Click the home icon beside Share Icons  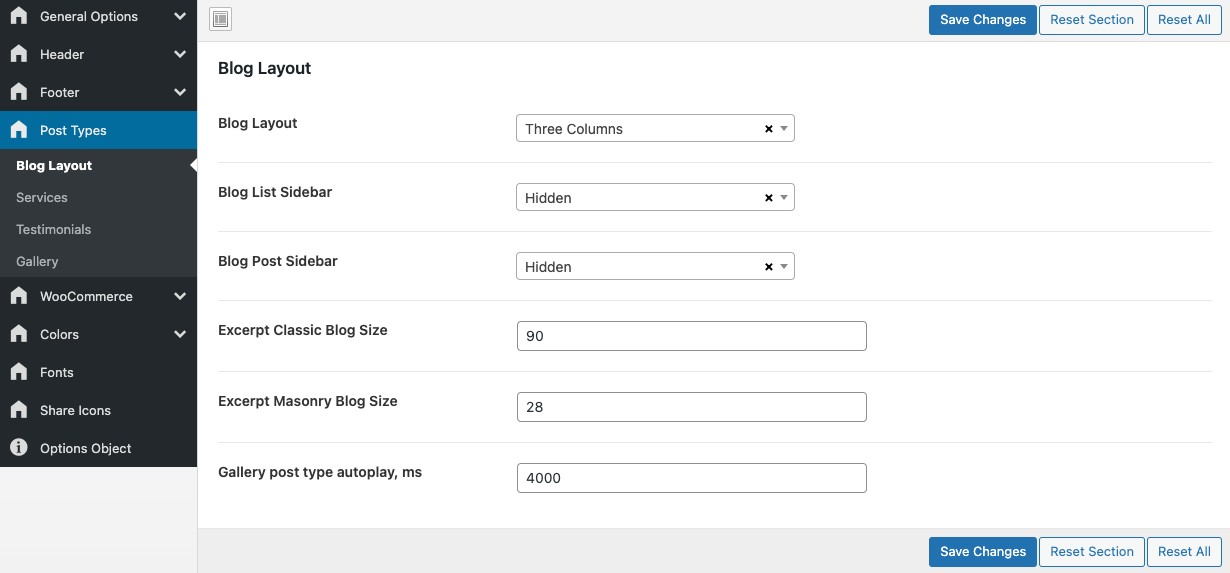pyautogui.click(x=18, y=411)
